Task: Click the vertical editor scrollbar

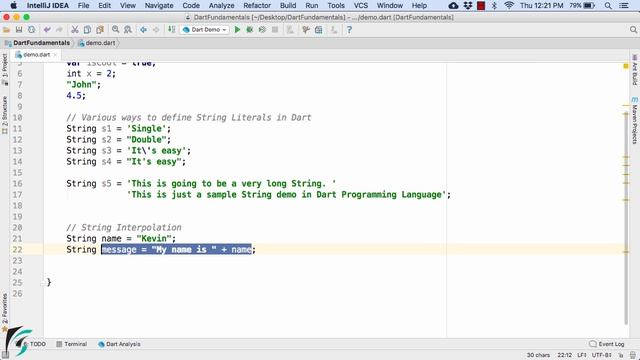Action: tap(626, 218)
